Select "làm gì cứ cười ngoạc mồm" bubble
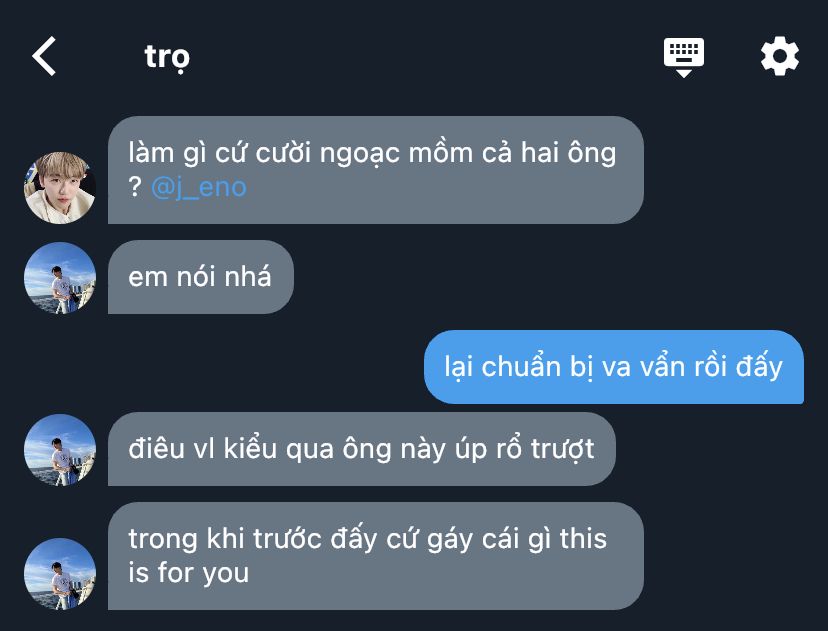 (375, 170)
